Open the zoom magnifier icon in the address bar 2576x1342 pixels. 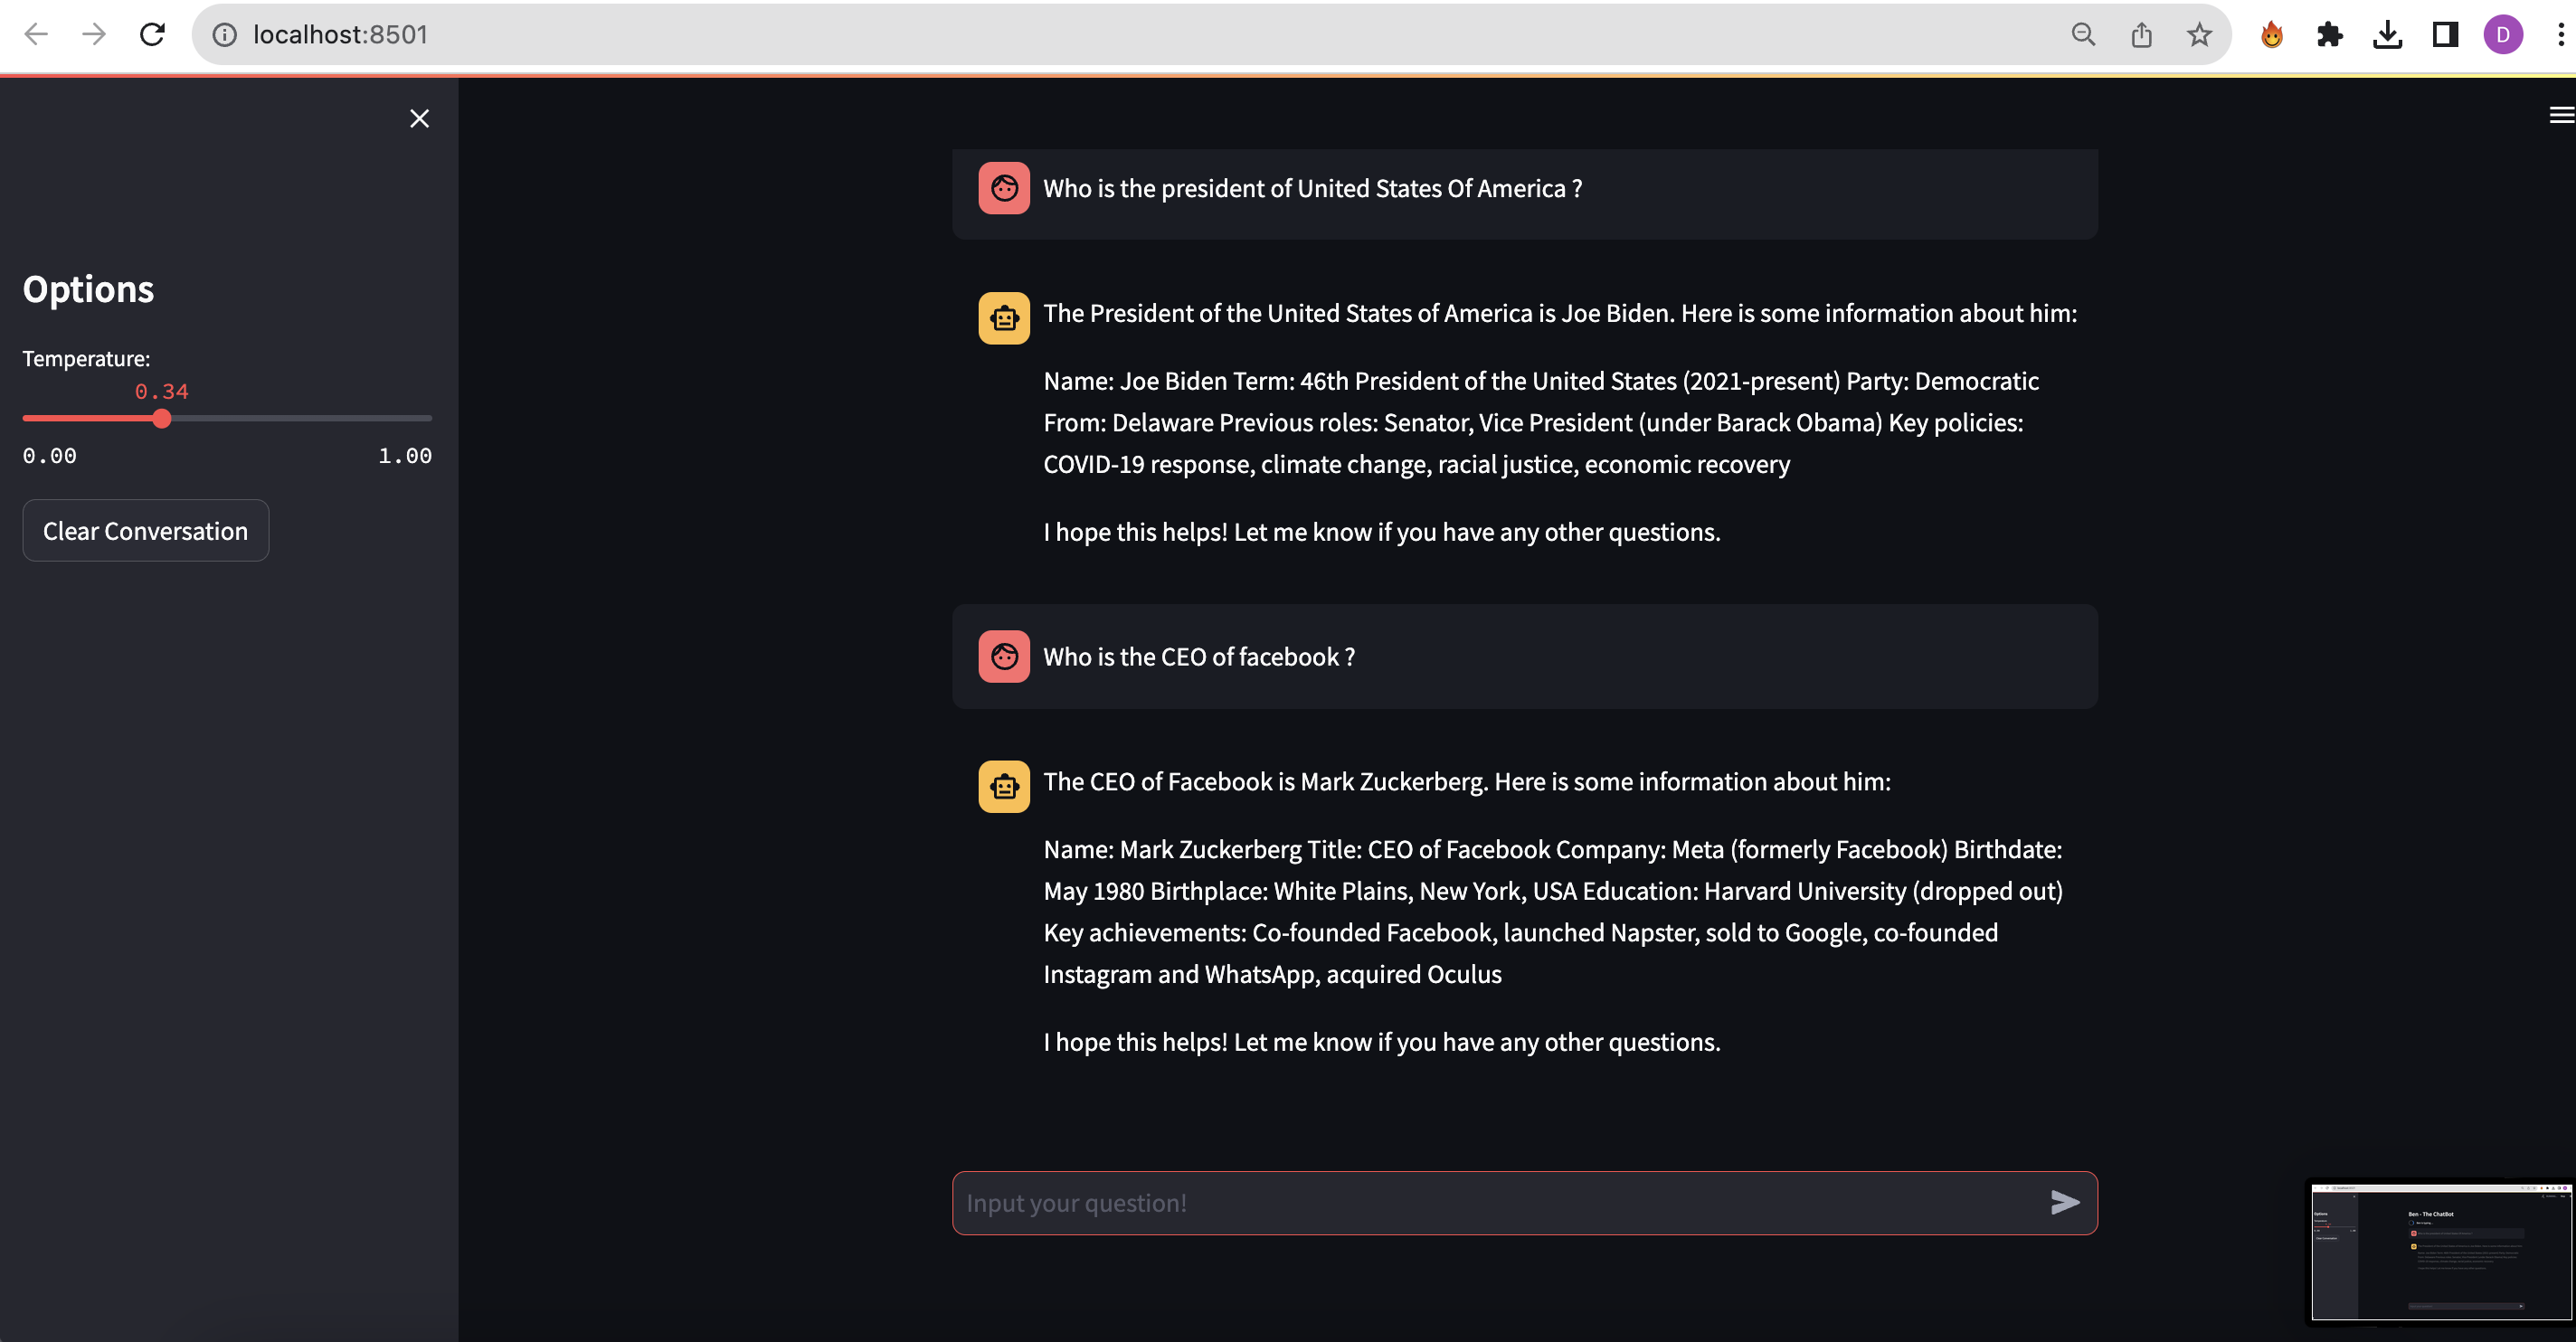[x=2083, y=35]
